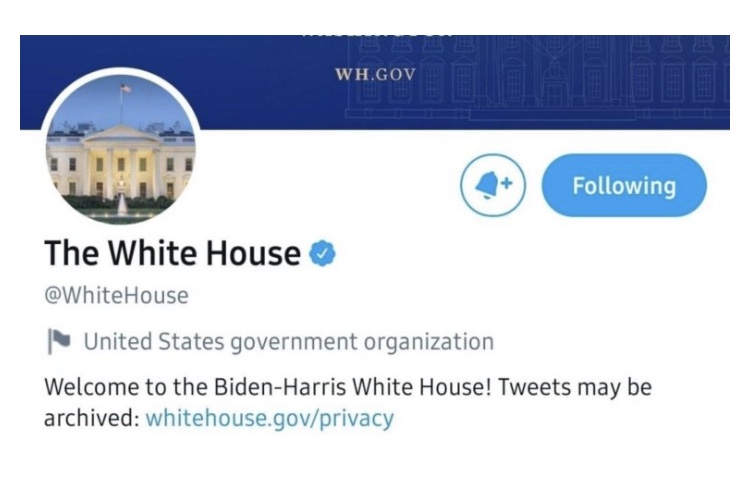Toggle the Following button
743x477 pixels.
[623, 186]
